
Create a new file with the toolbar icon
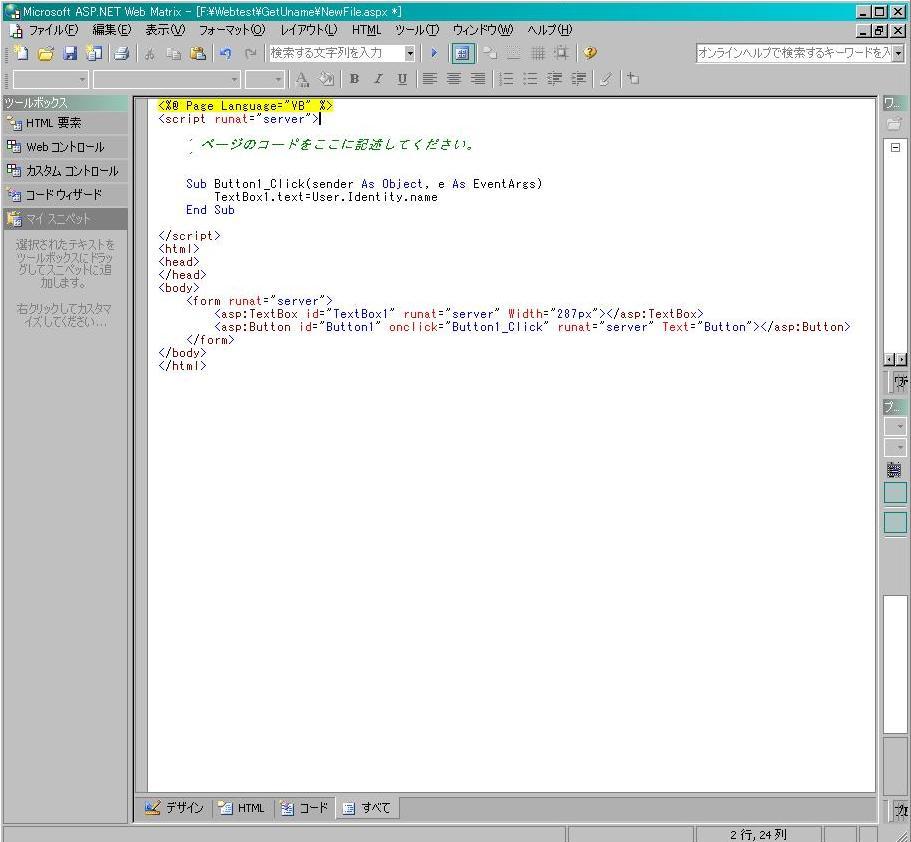tap(21, 53)
